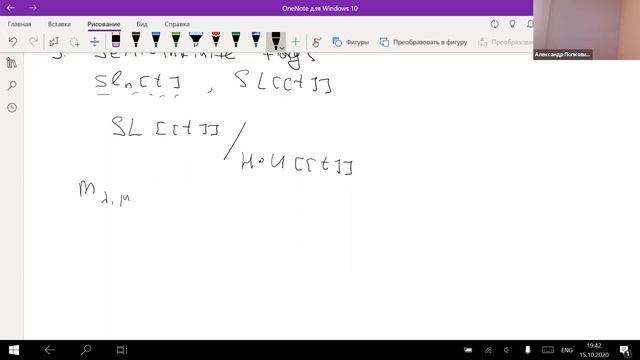Click the video thumbnail of Александр
Image resolution: width=640 pixels, height=360 pixels.
tap(587, 29)
